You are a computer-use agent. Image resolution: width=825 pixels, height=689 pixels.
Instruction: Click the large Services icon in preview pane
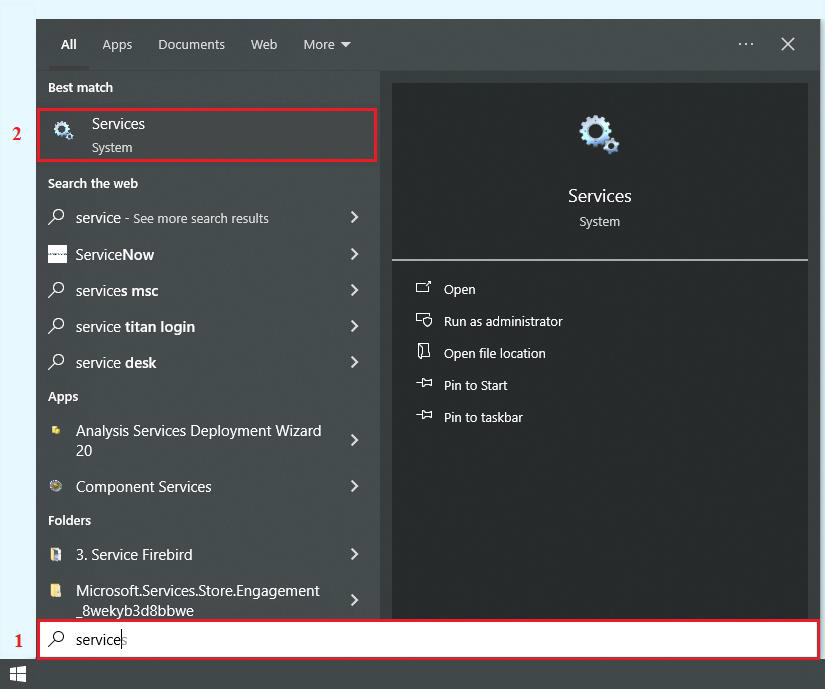click(599, 135)
